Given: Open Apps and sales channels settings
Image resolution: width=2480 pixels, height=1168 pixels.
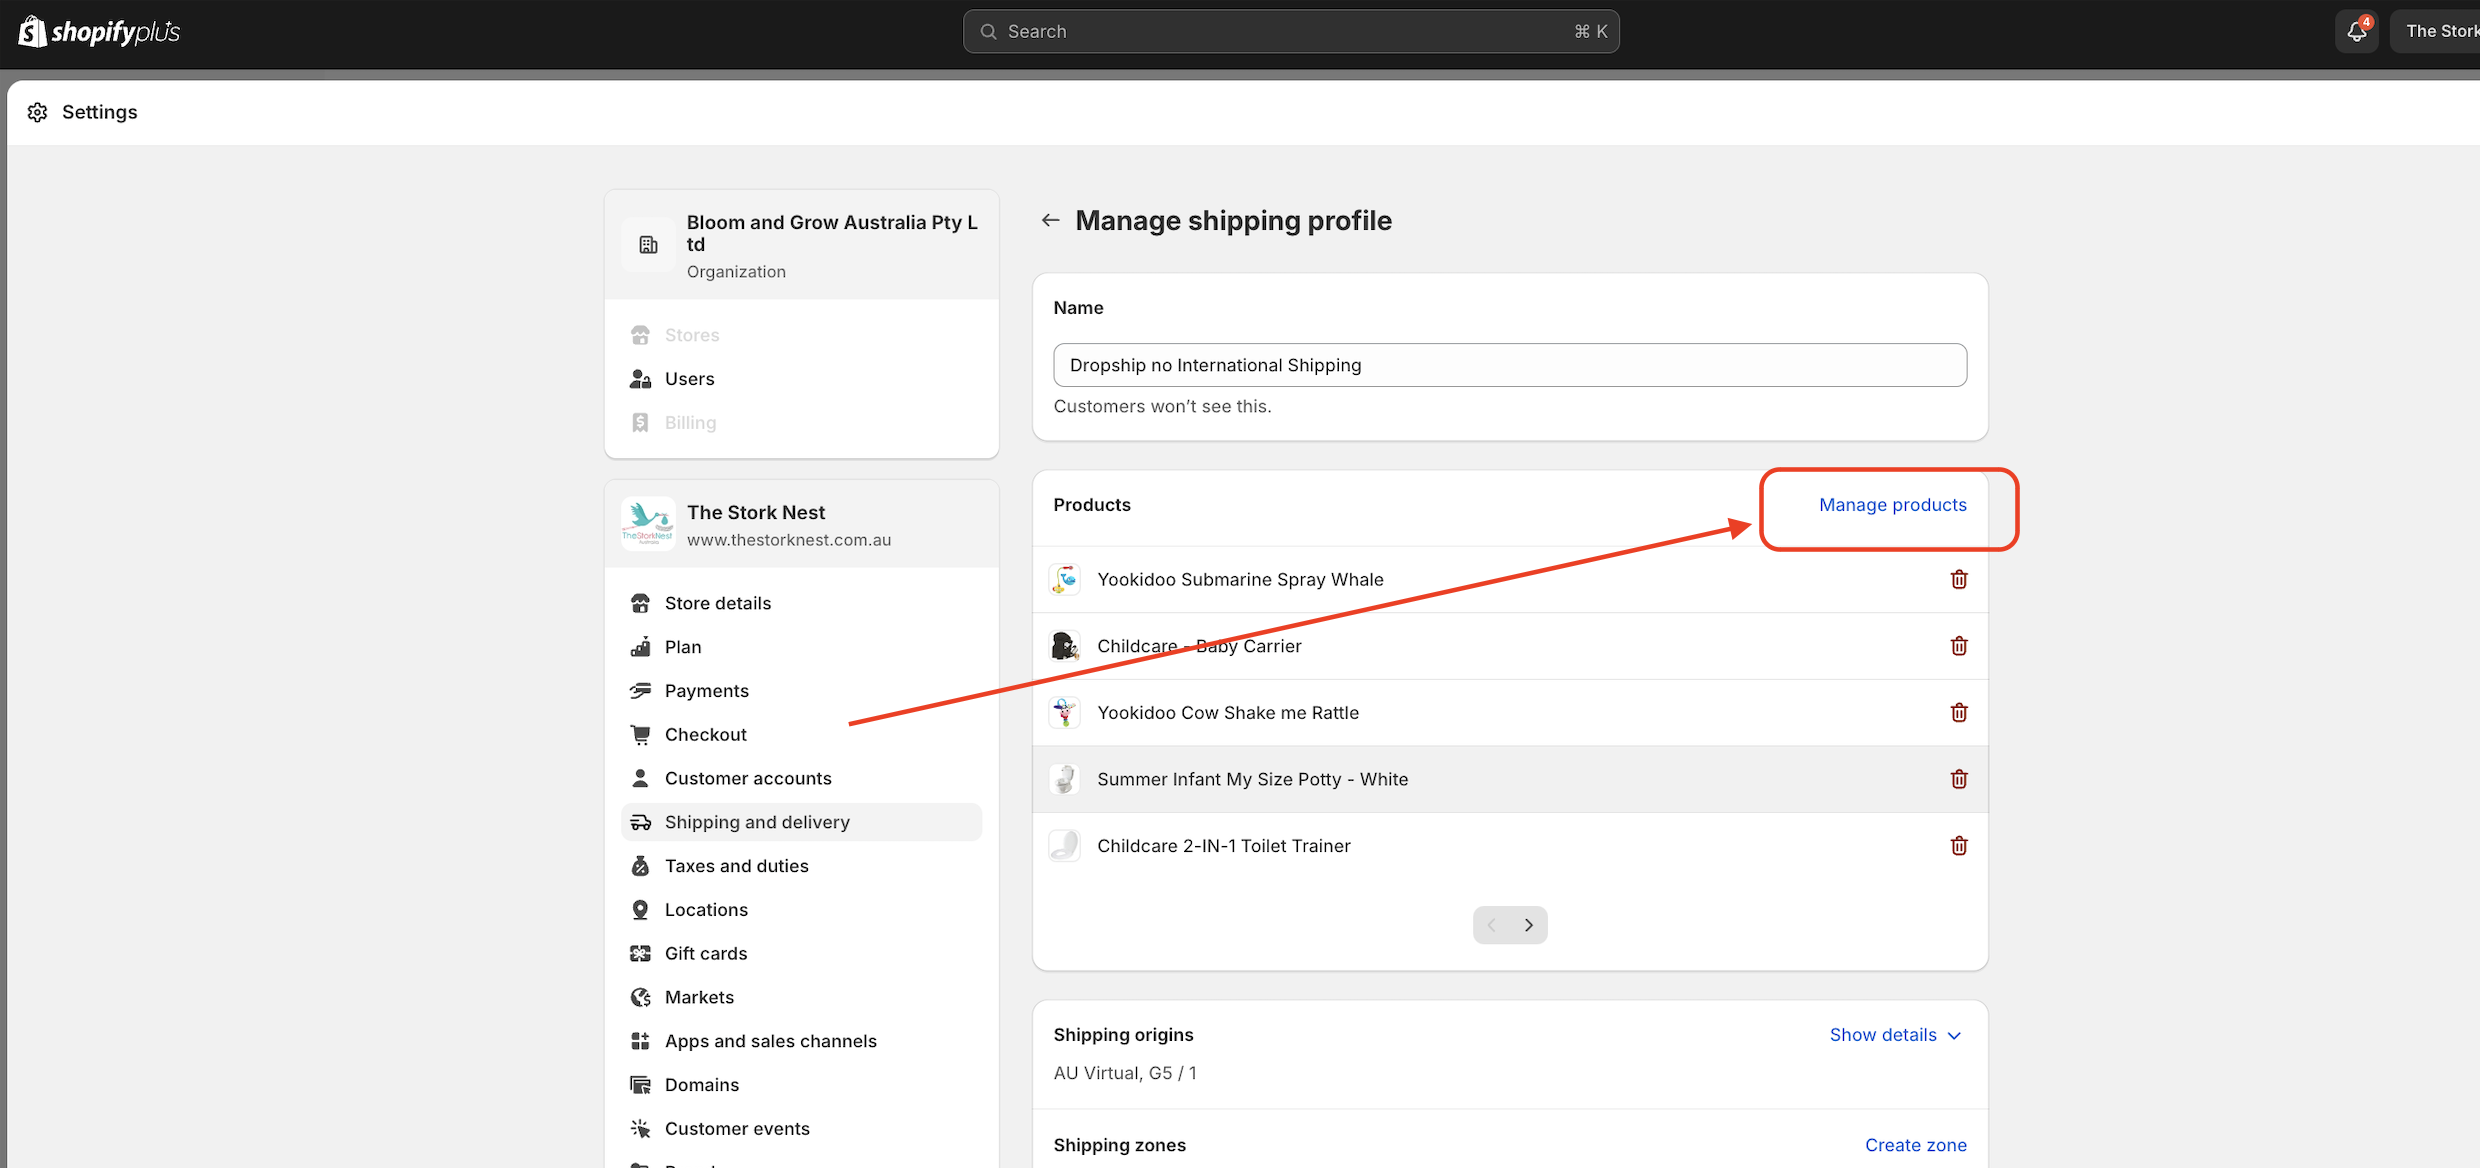Looking at the screenshot, I should (802, 1041).
